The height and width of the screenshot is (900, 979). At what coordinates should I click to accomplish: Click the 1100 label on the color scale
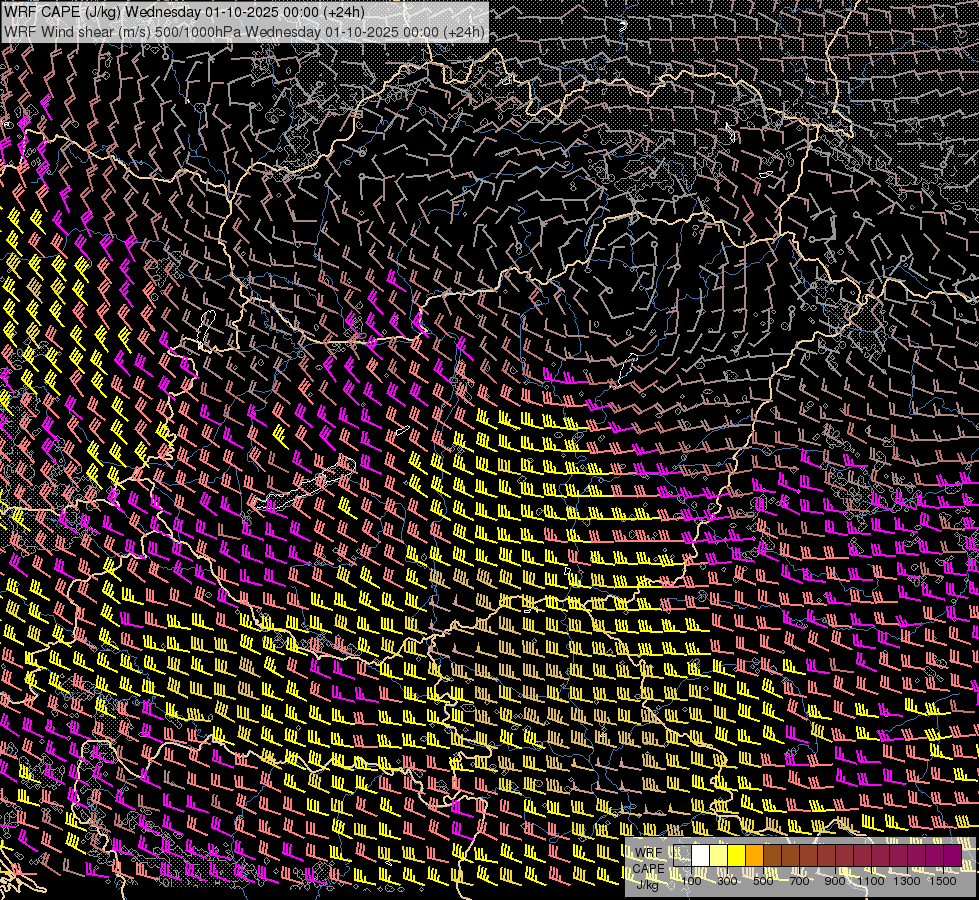coord(871,880)
